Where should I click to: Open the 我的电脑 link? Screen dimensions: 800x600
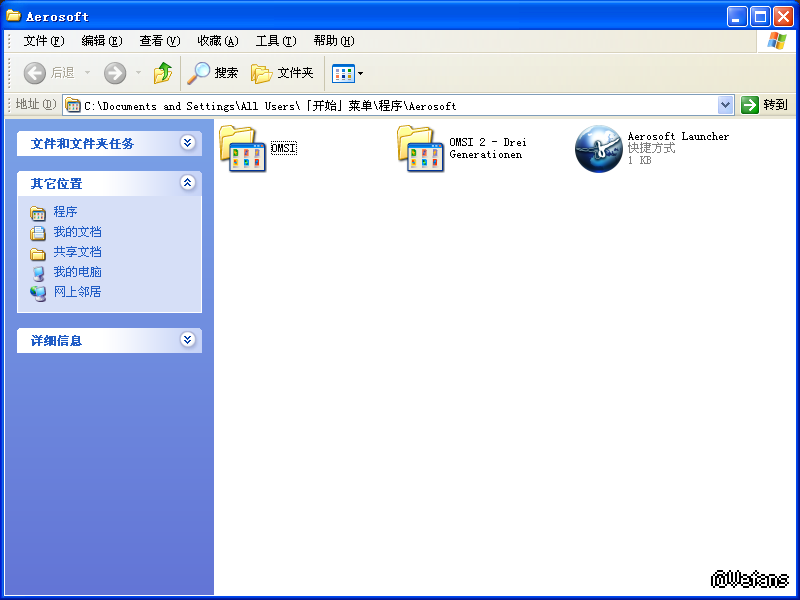click(77, 271)
